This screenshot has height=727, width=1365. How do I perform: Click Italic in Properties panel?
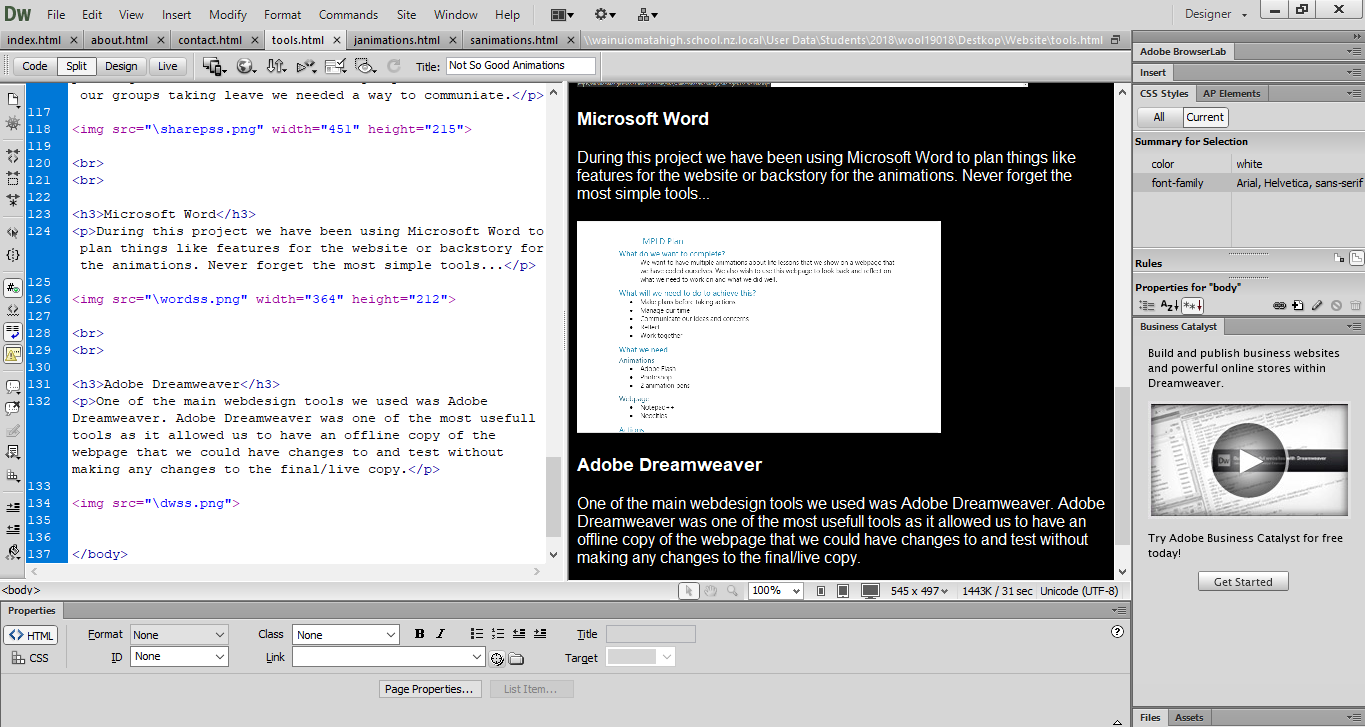click(440, 634)
